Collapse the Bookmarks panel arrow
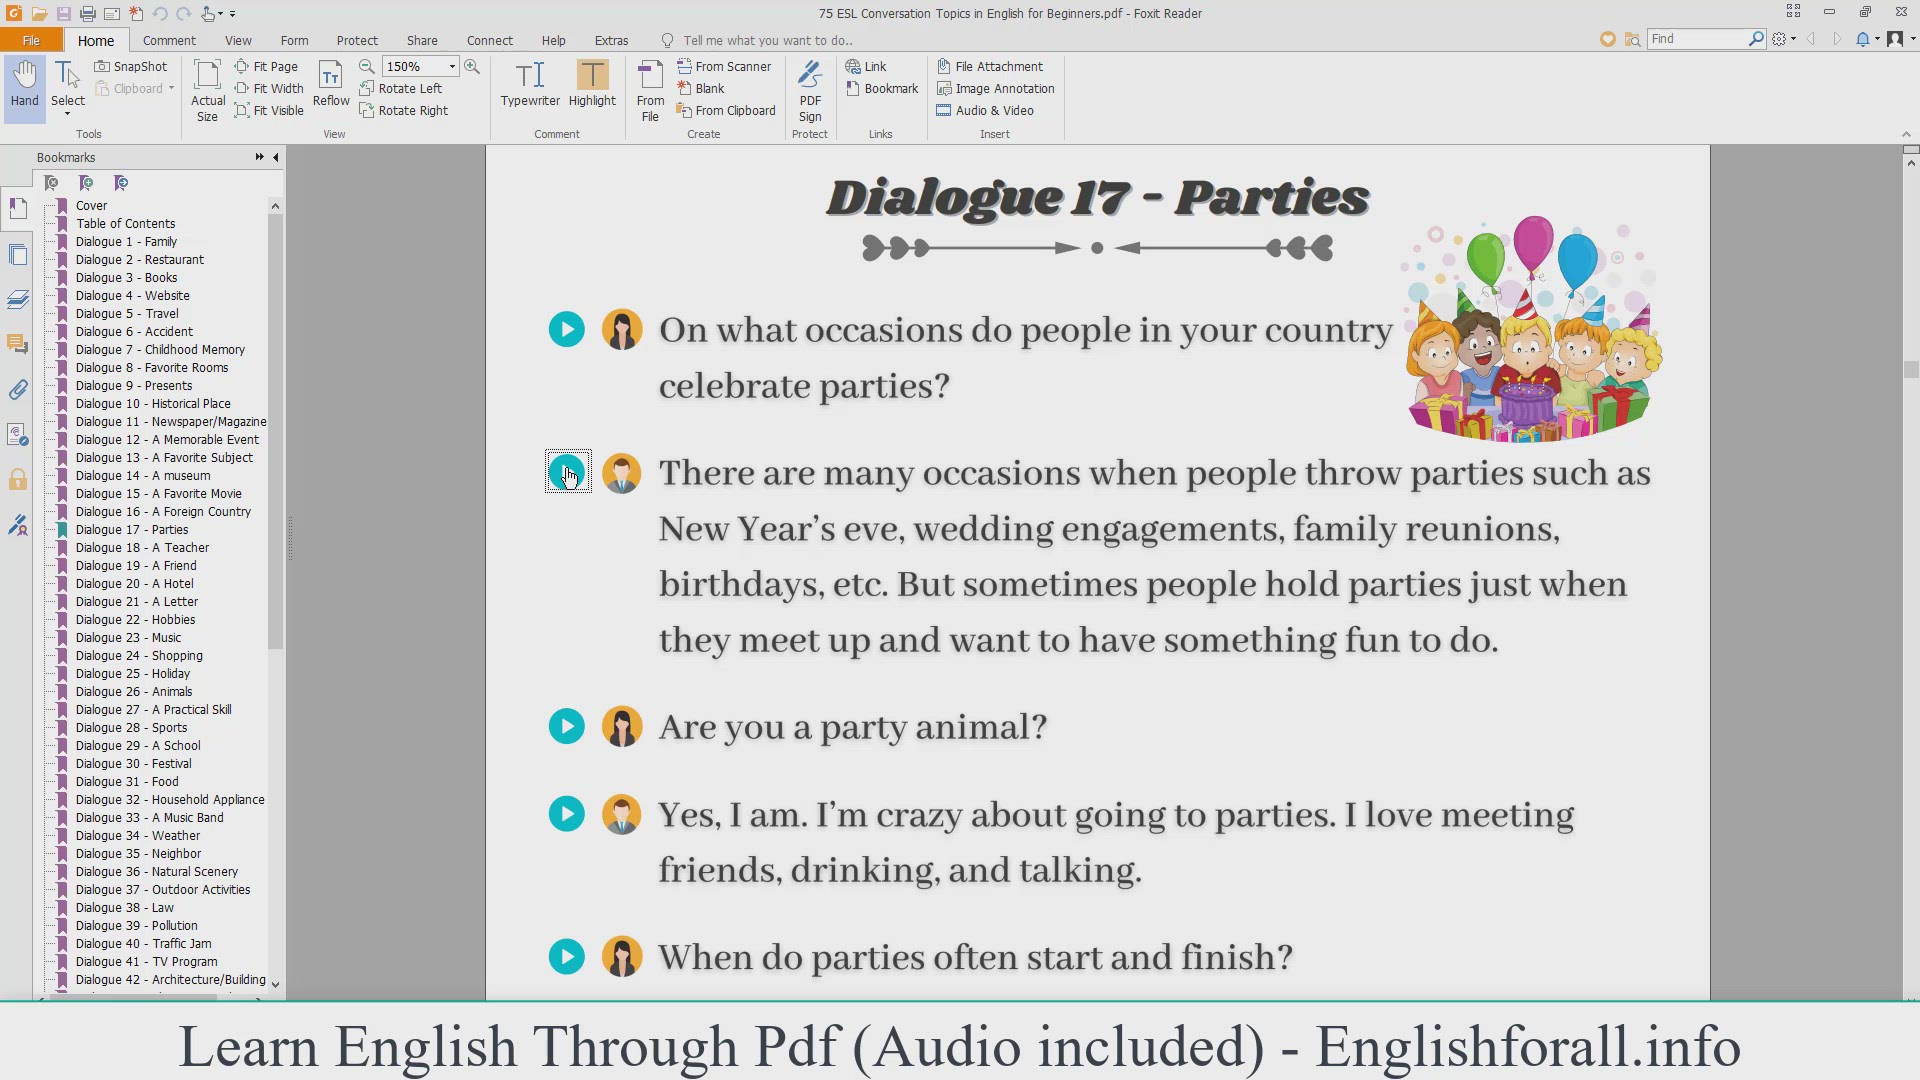This screenshot has height=1080, width=1920. tap(276, 157)
